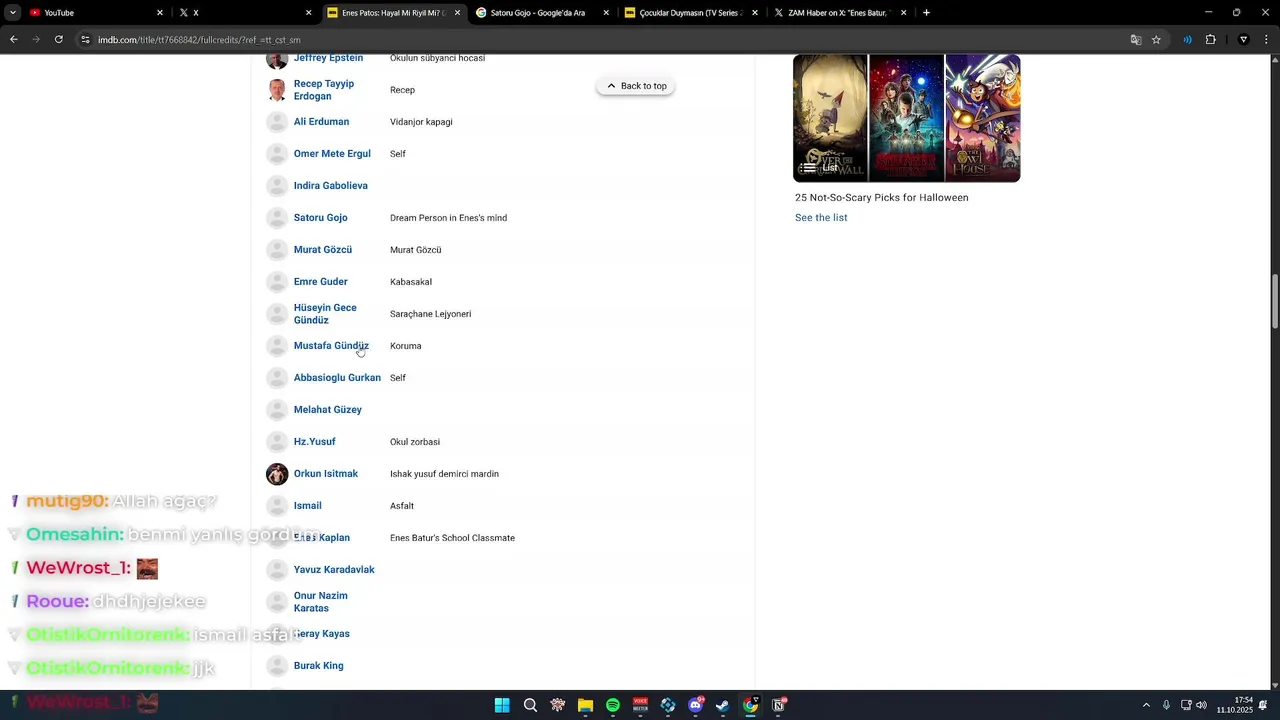
Task: Switch to the YouTube tab
Action: [x=96, y=13]
